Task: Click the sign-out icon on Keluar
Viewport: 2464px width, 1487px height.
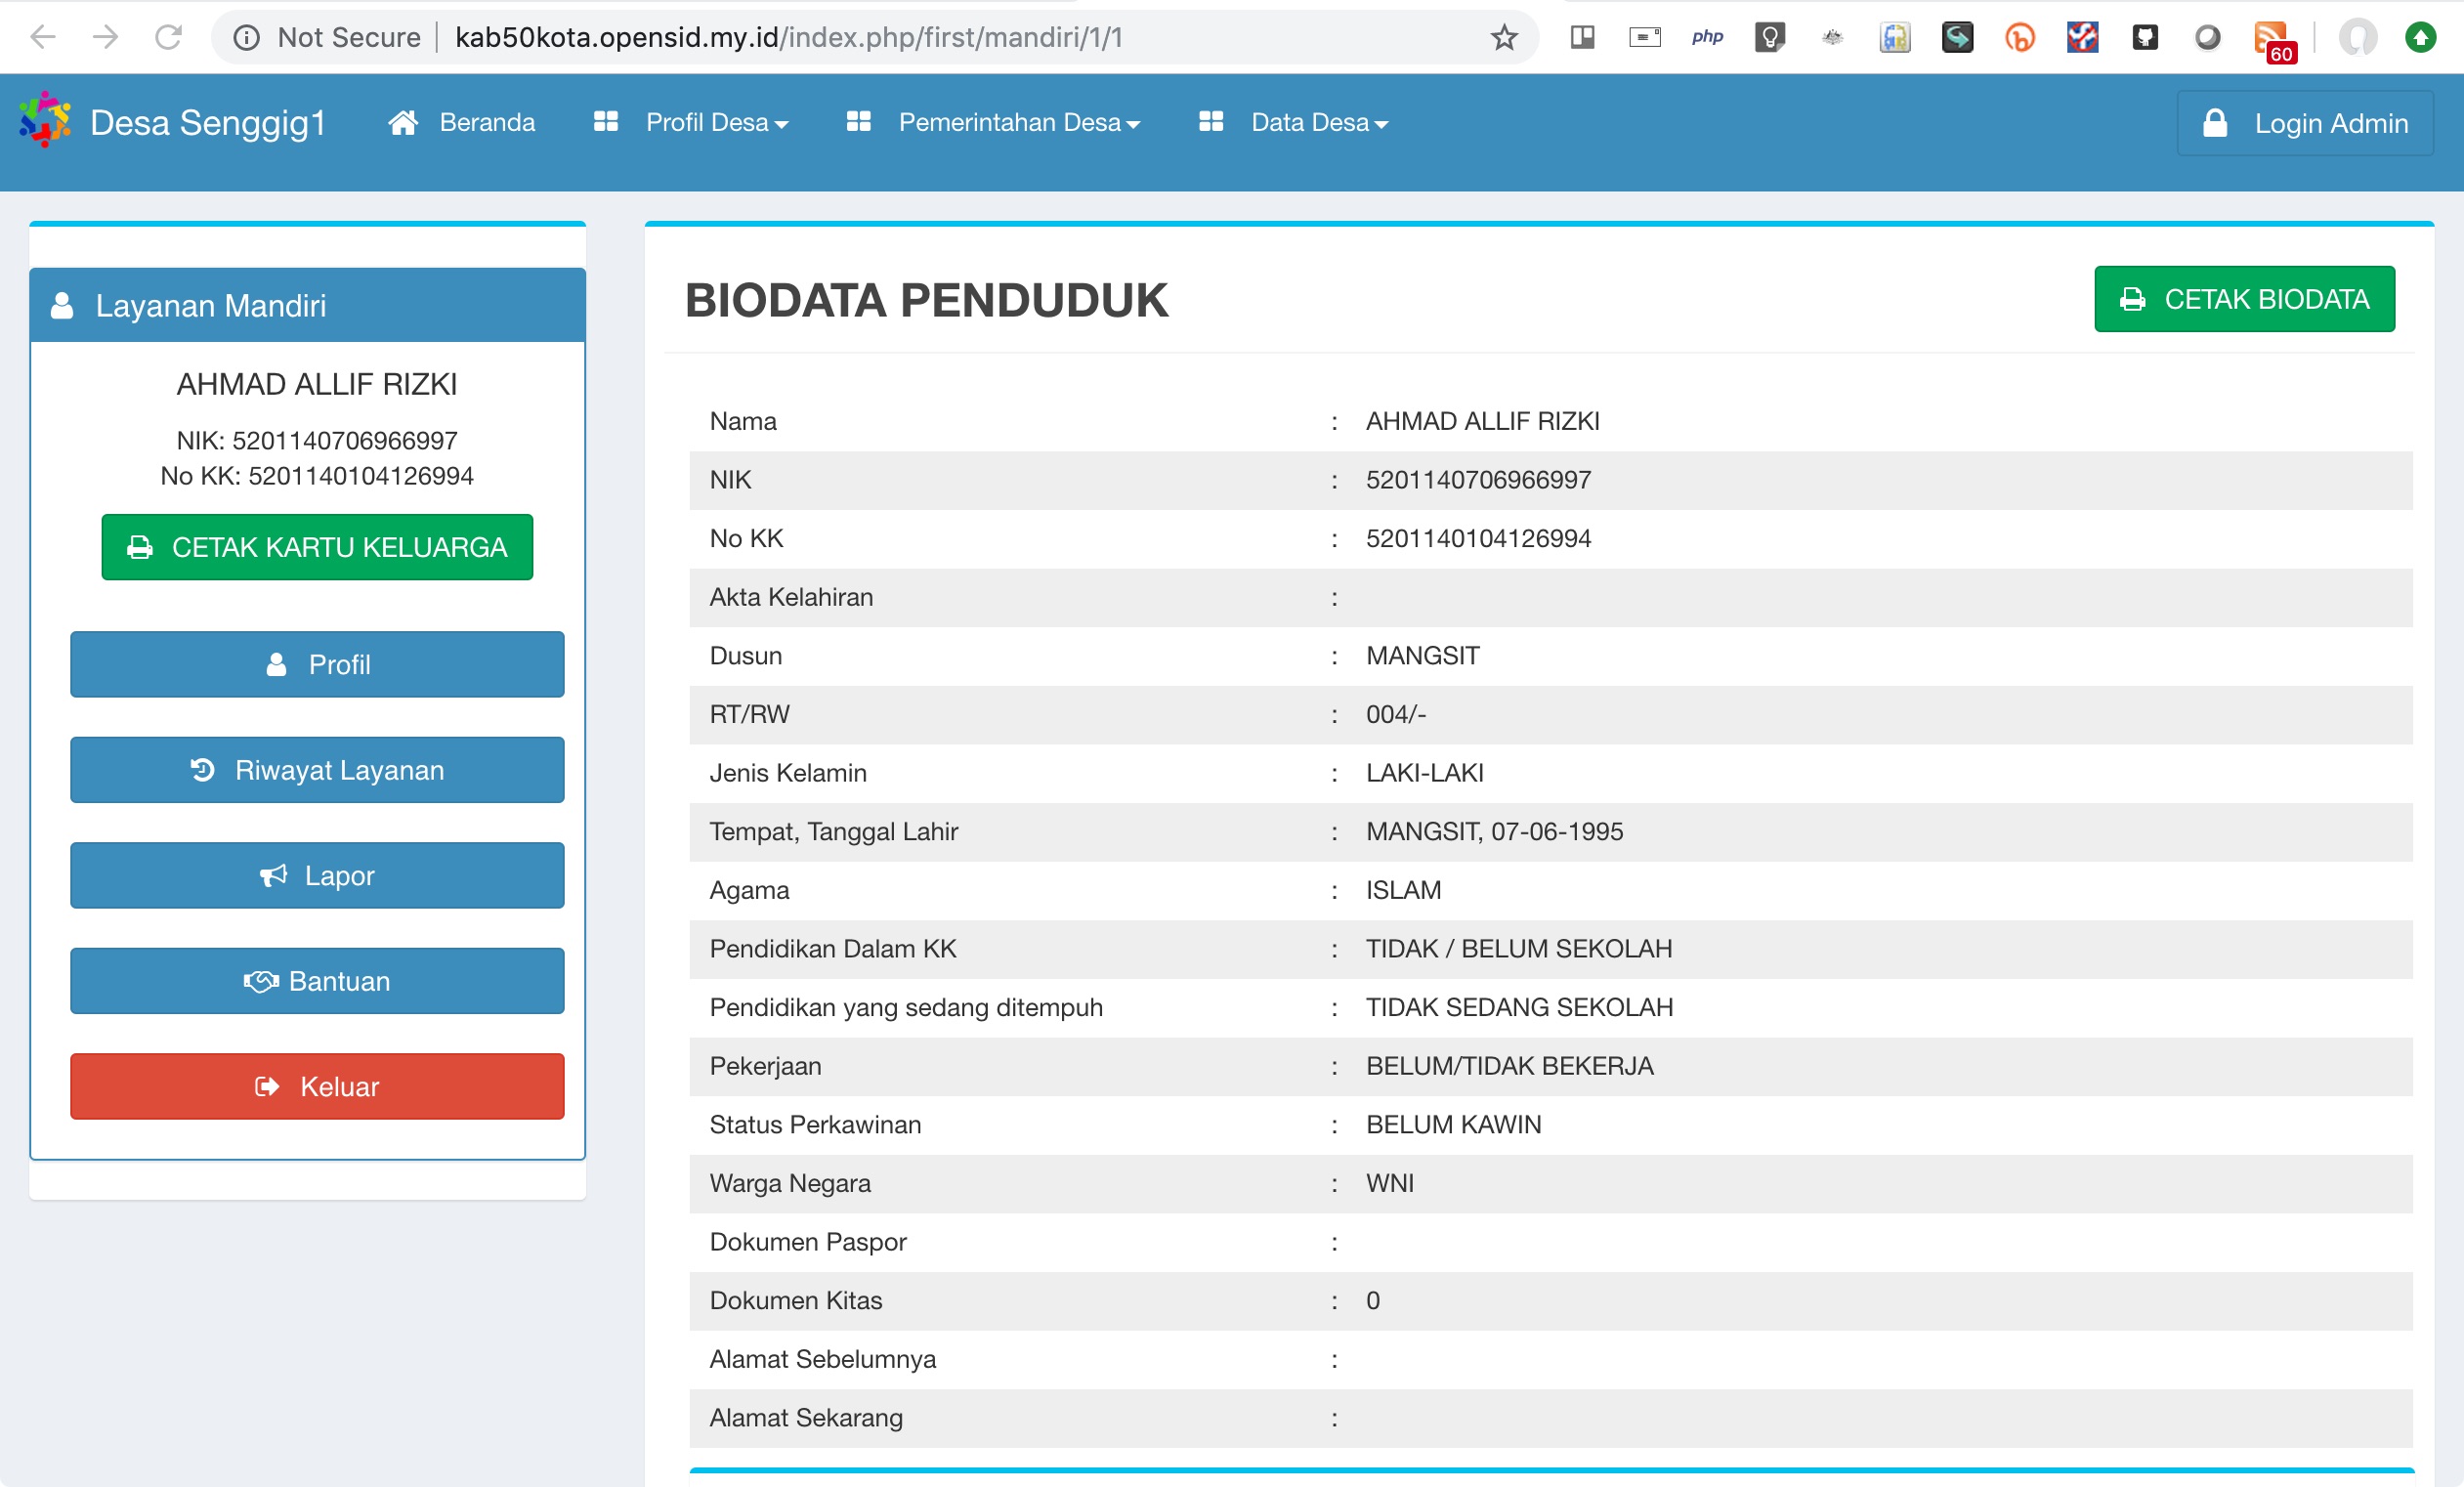Action: pyautogui.click(x=267, y=1086)
